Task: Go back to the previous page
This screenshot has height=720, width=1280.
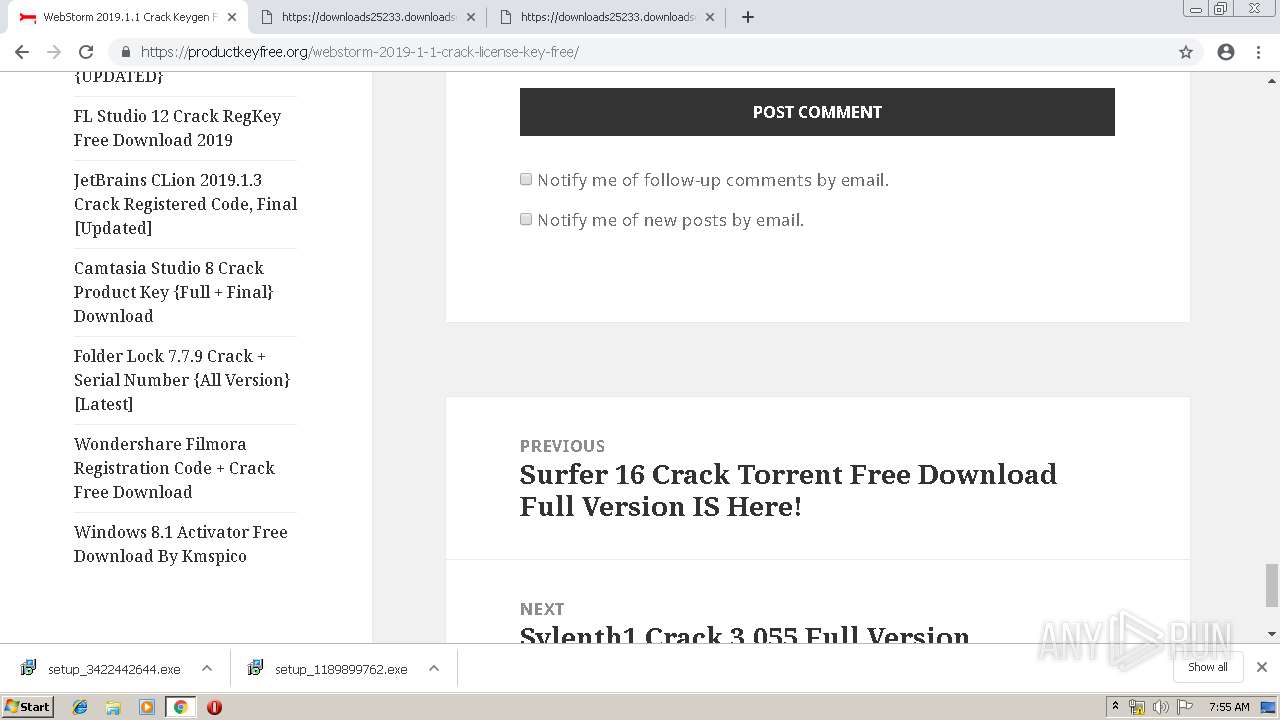Action: pos(22,52)
